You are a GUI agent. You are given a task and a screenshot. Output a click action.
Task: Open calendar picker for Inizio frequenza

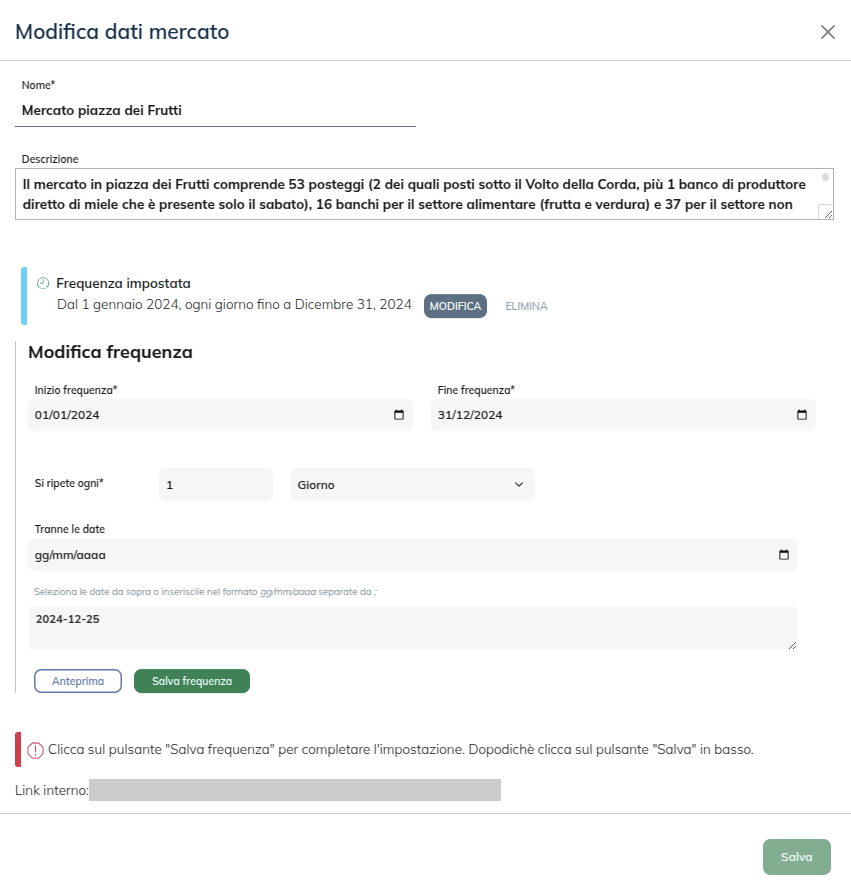pos(399,415)
